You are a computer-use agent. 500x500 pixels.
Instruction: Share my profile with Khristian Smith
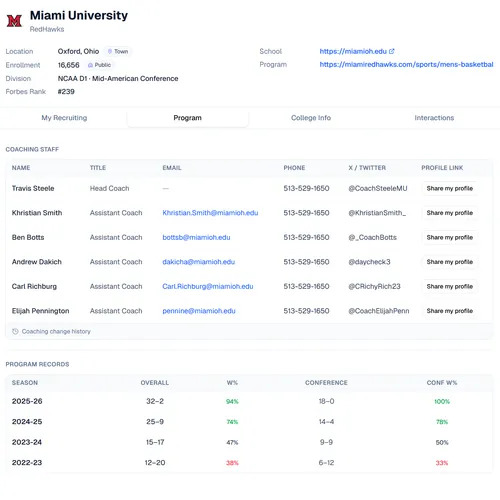[450, 213]
